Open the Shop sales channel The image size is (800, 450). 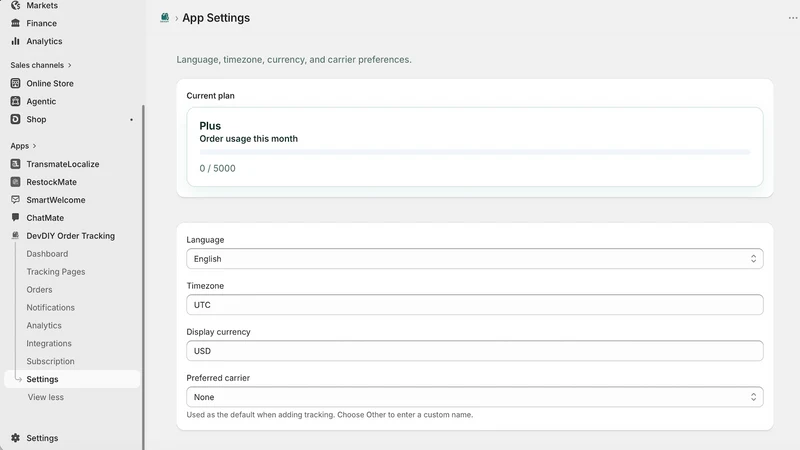point(36,119)
